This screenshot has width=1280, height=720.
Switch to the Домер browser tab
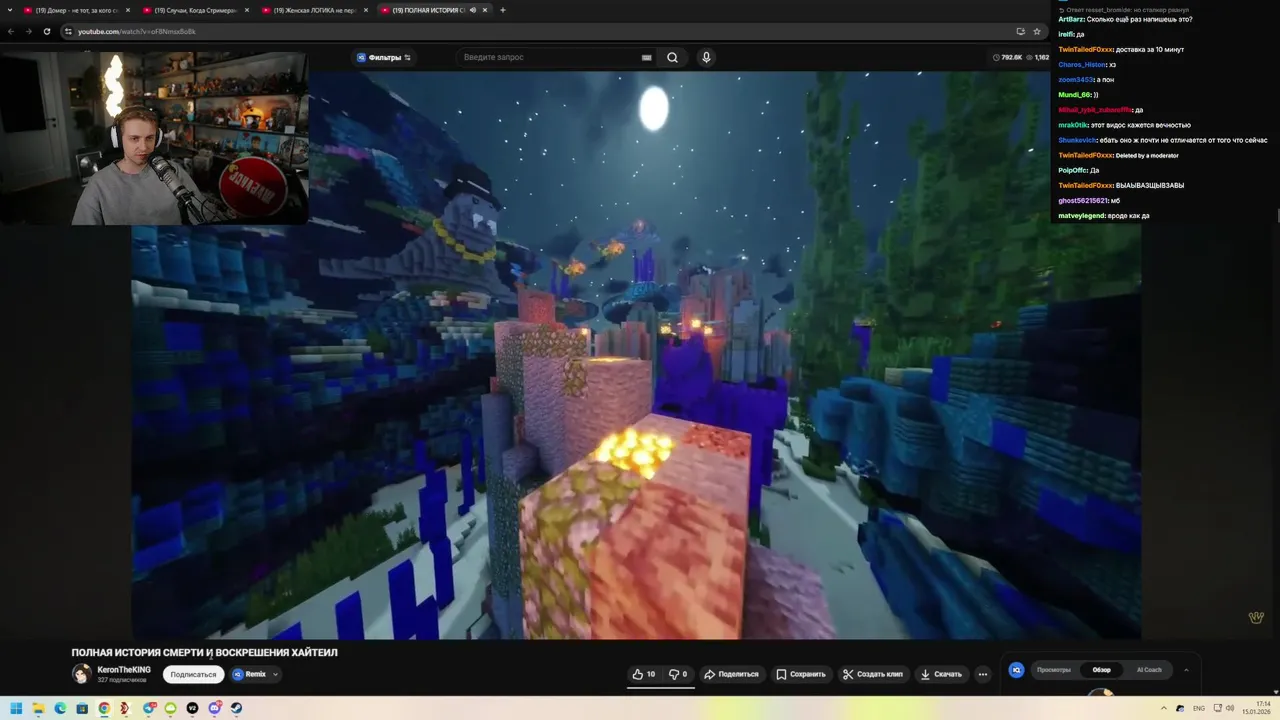click(x=77, y=10)
